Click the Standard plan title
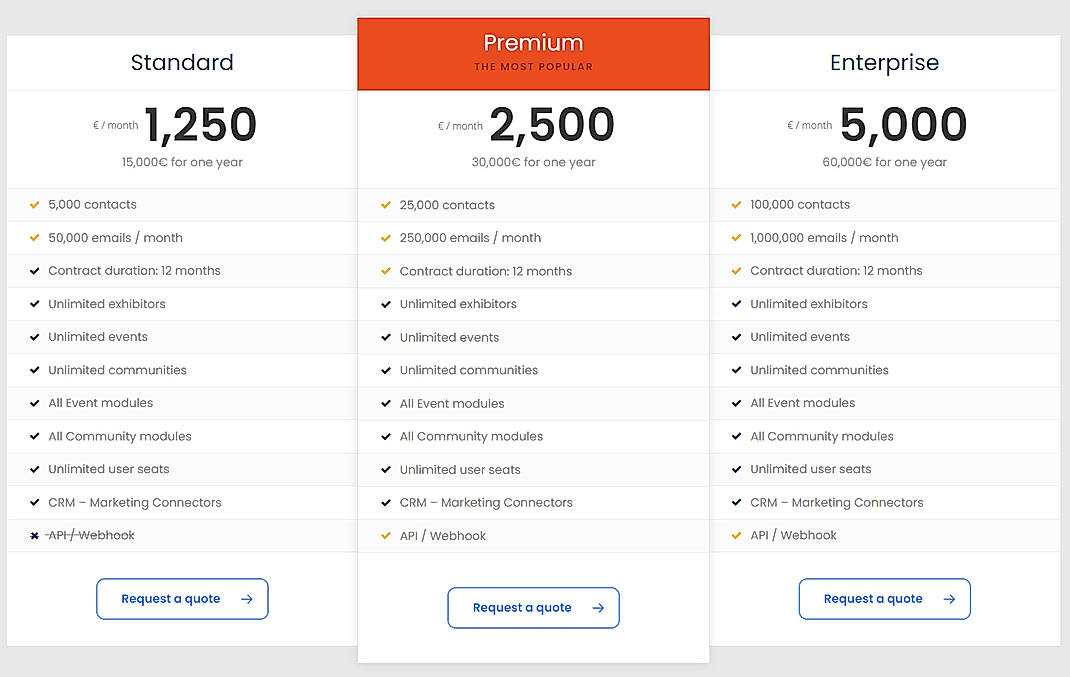The image size is (1070, 677). [x=182, y=62]
